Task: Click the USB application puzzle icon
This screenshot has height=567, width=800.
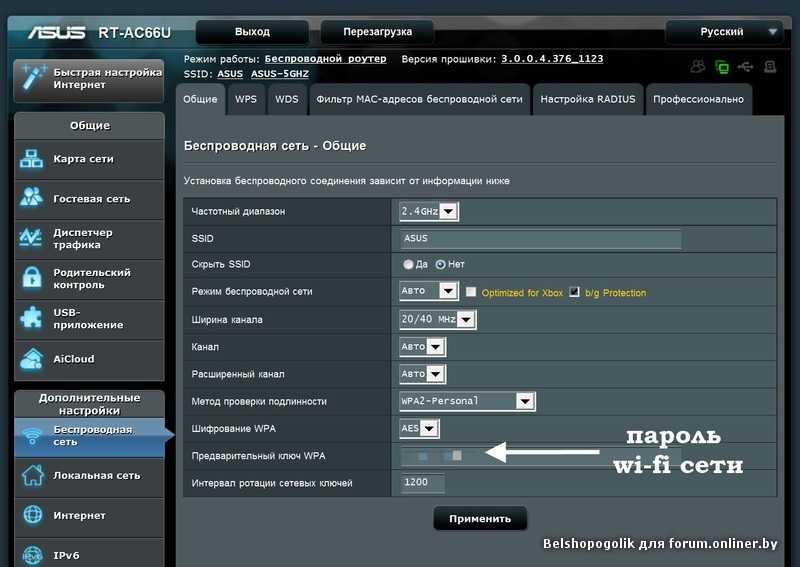Action: (x=31, y=318)
